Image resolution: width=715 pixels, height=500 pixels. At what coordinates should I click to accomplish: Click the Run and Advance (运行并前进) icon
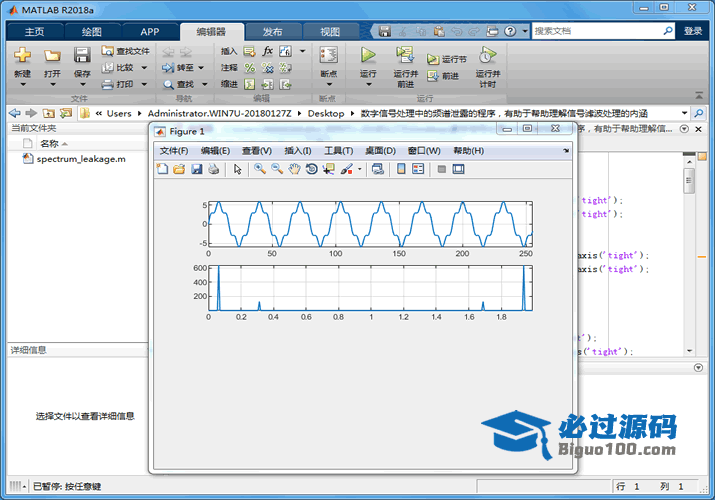click(405, 55)
